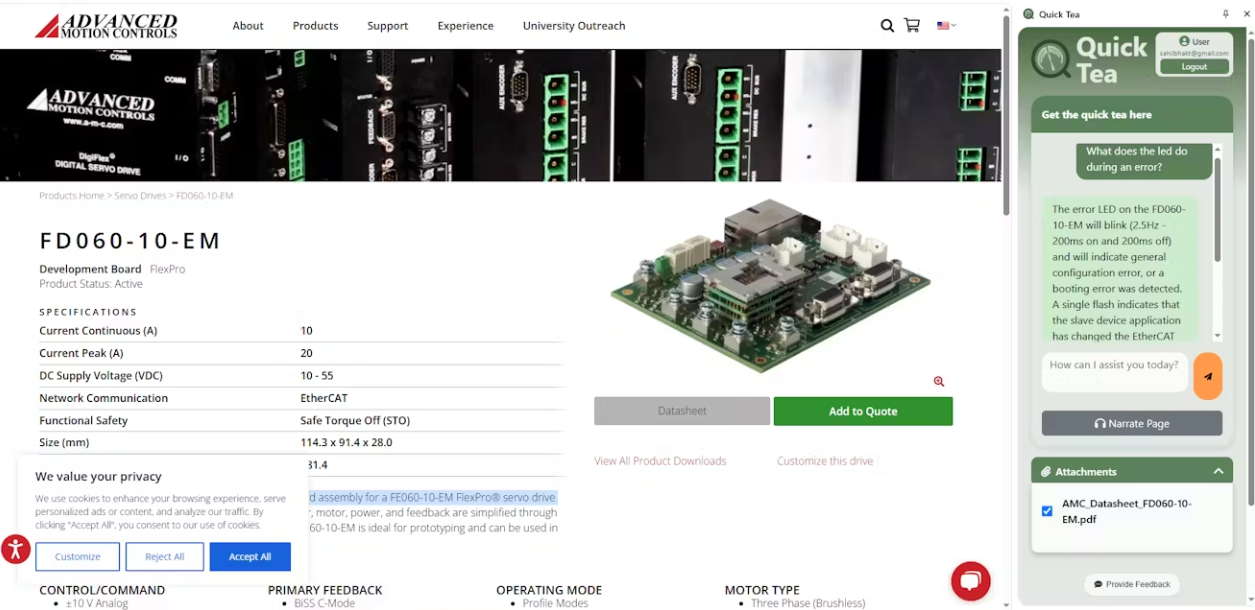
Task: Click the FD060-10-EM product board image
Action: click(x=770, y=284)
